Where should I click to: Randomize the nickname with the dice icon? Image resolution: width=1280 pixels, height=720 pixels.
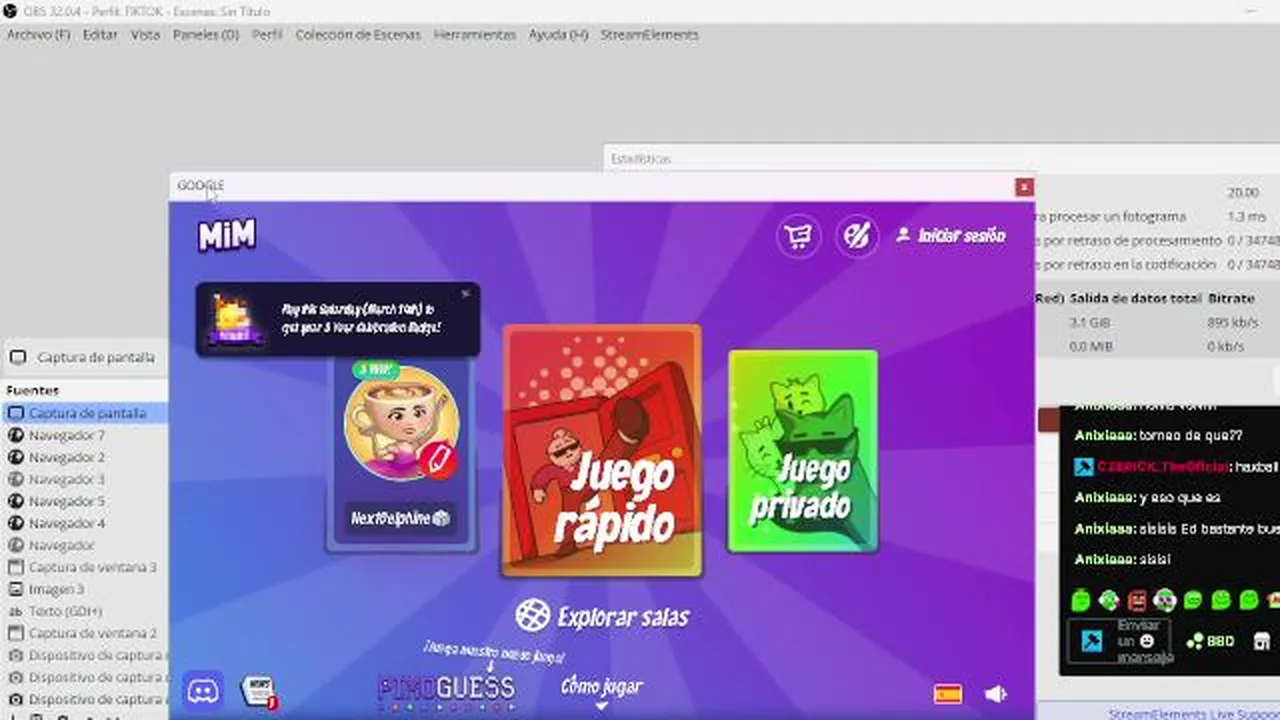click(x=441, y=518)
